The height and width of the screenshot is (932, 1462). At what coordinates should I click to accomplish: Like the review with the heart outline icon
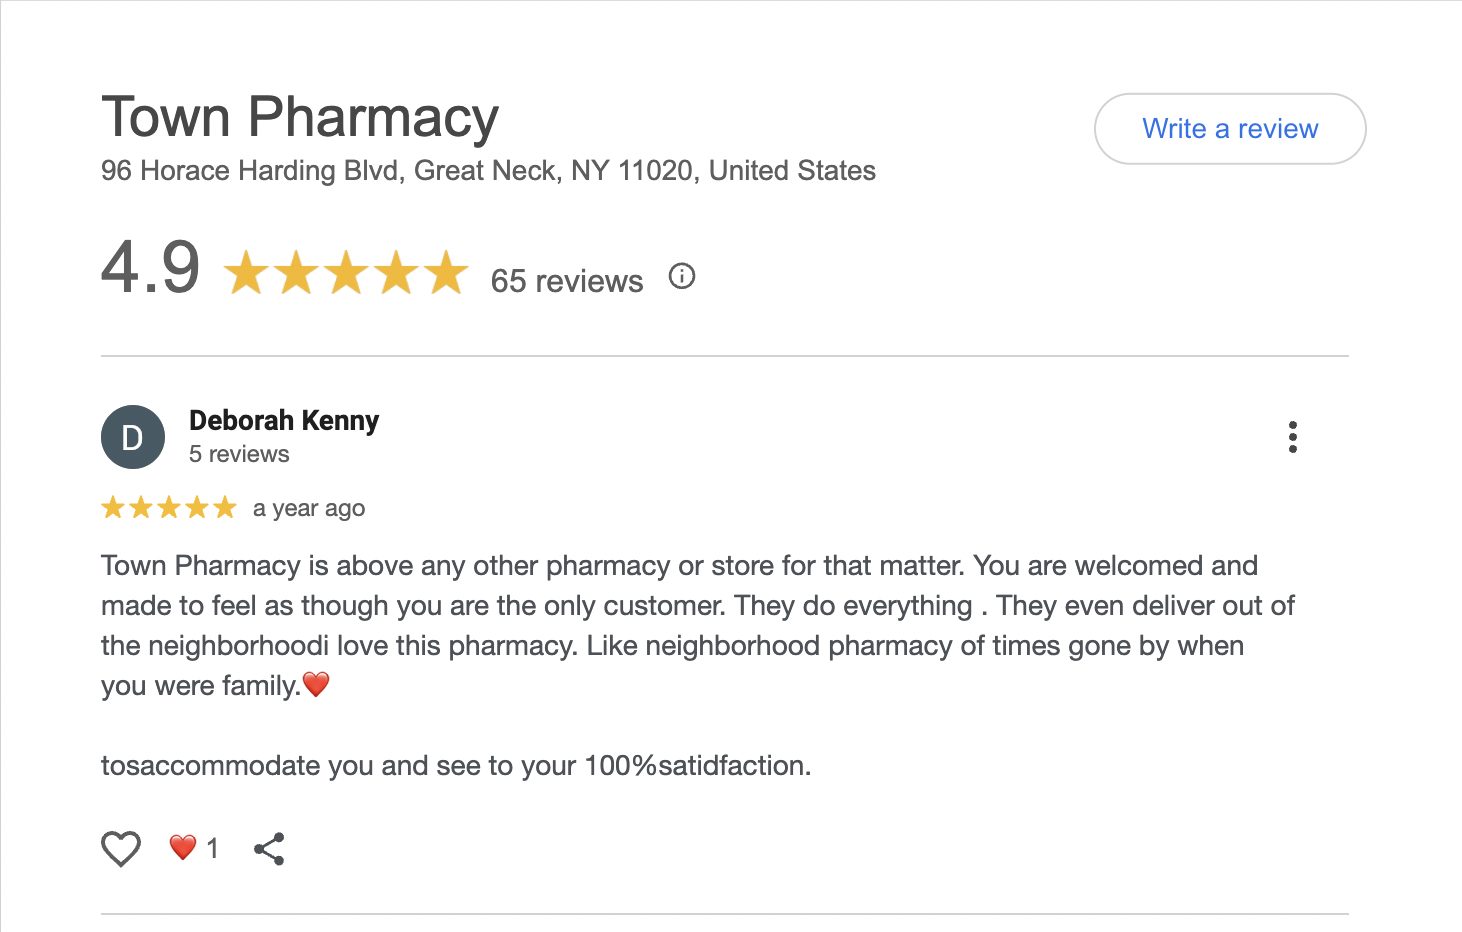[121, 849]
